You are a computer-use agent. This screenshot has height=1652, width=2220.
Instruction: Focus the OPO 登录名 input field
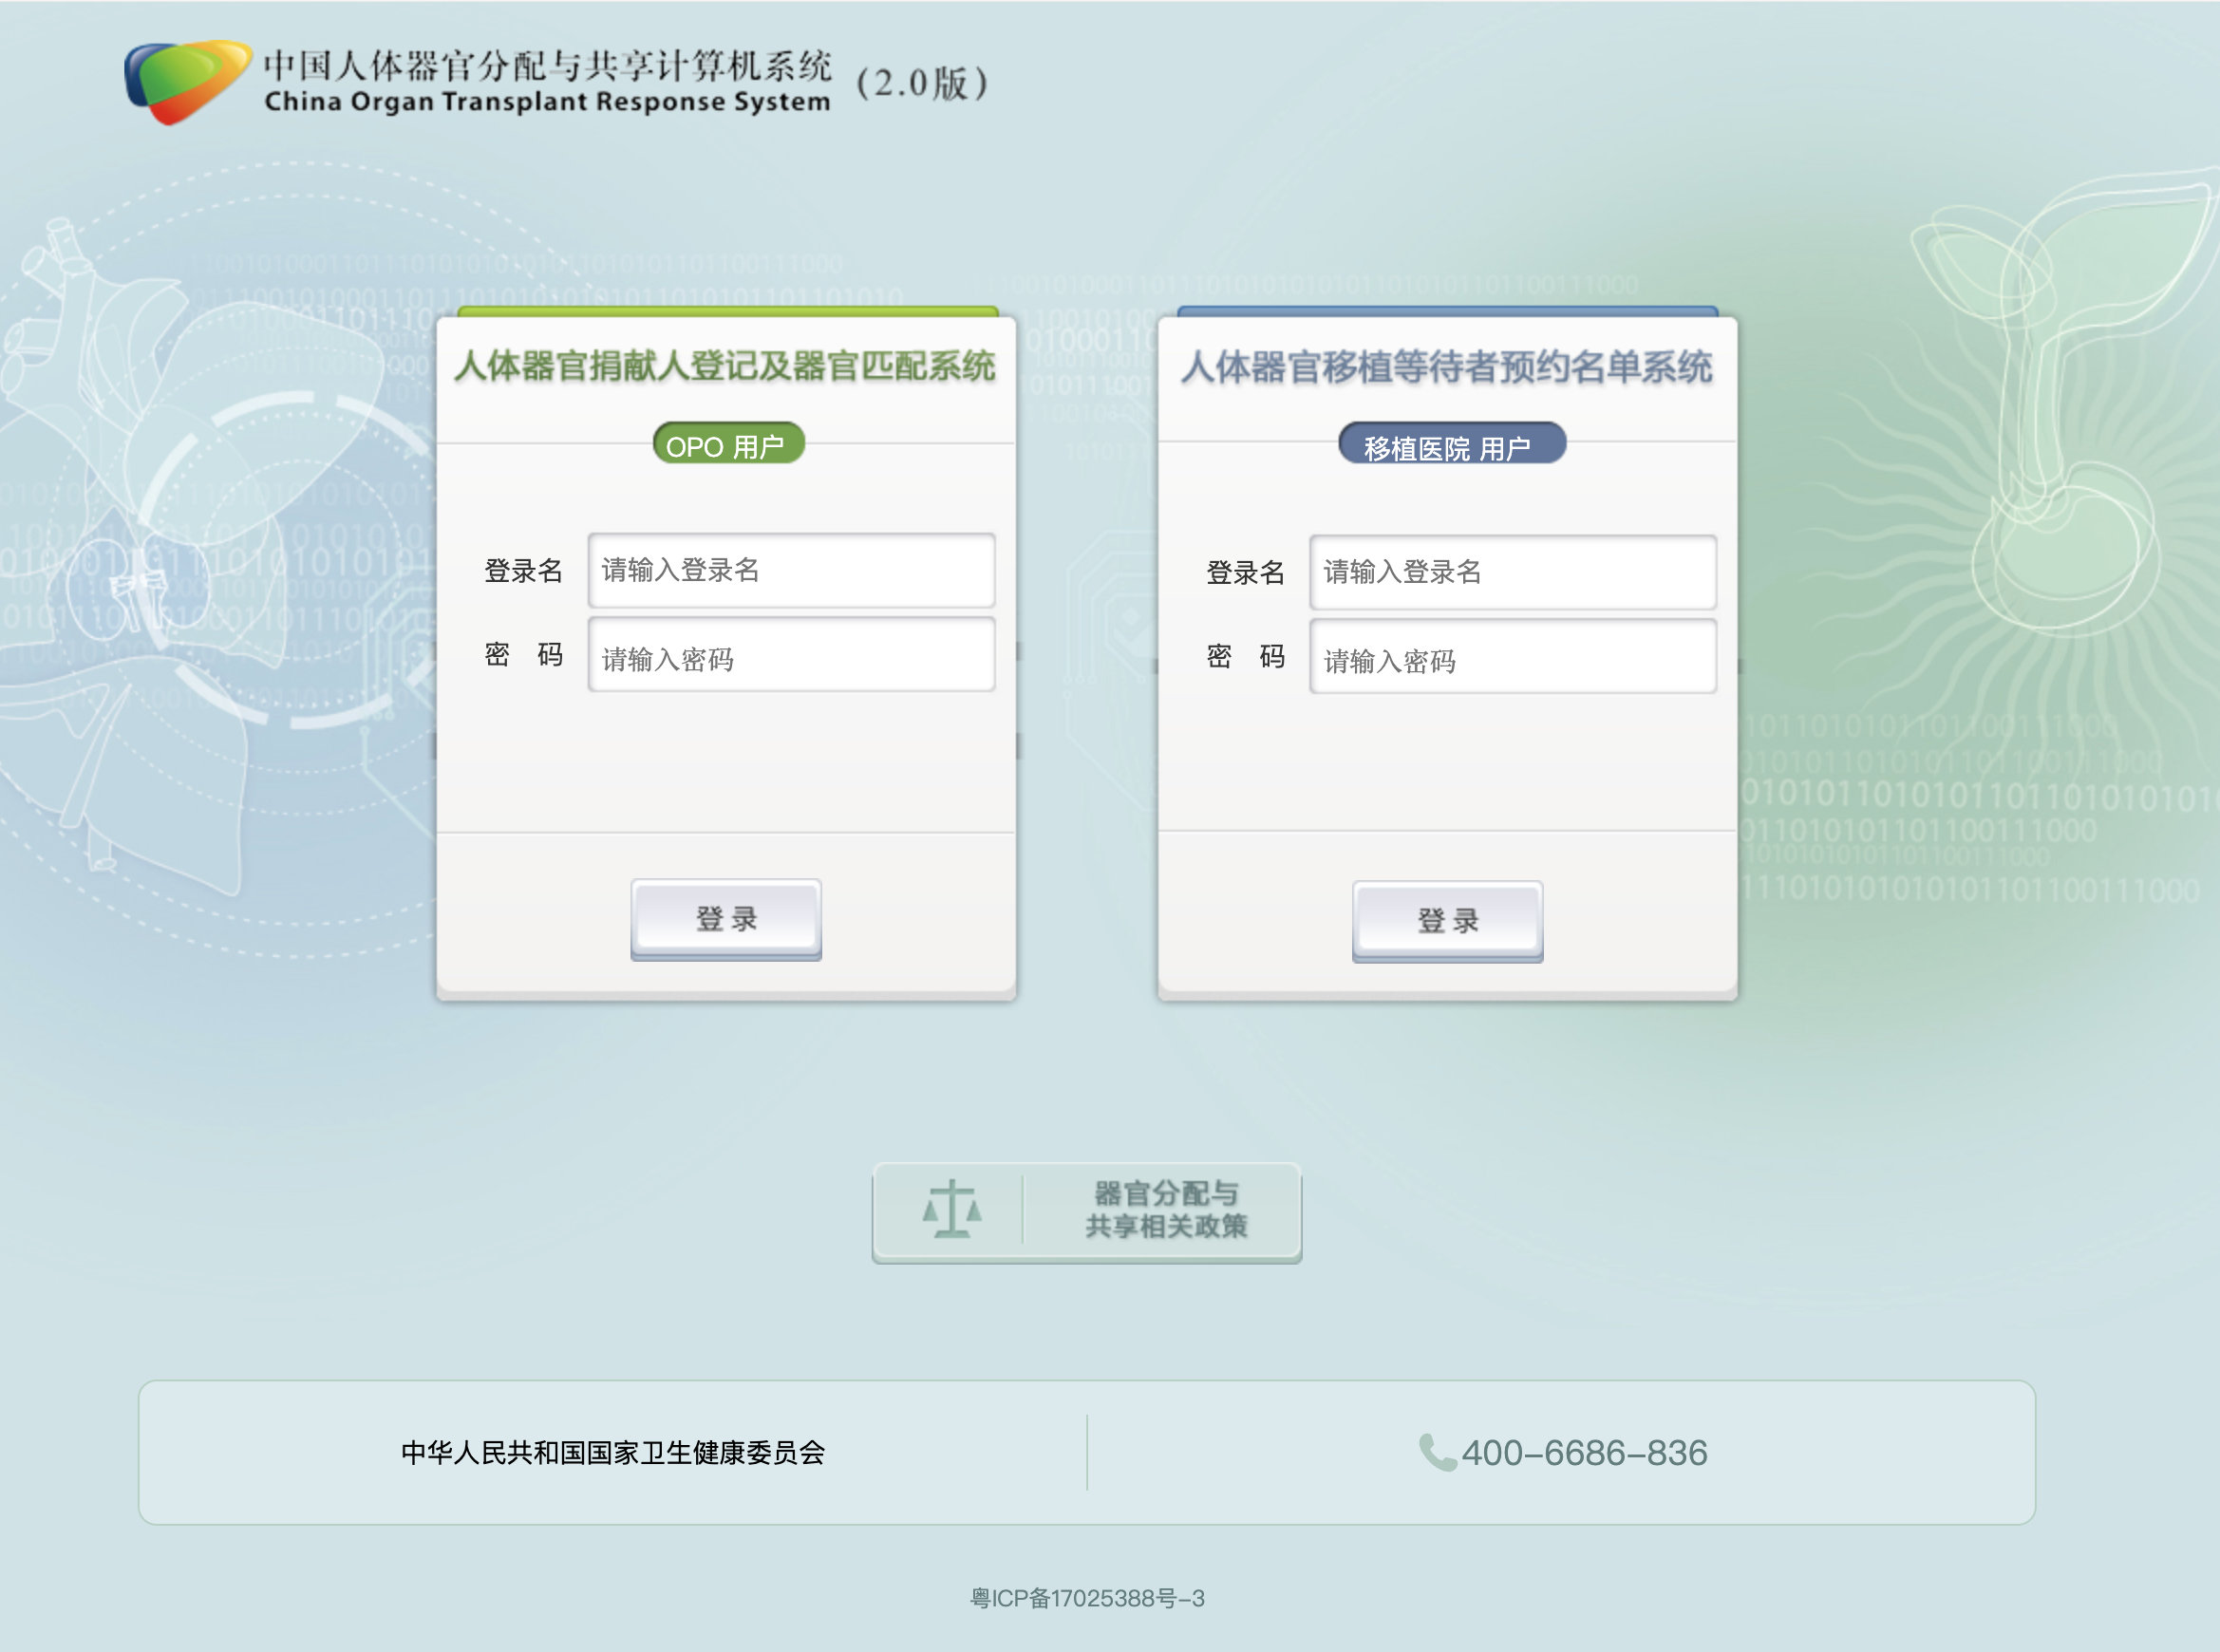(x=791, y=570)
